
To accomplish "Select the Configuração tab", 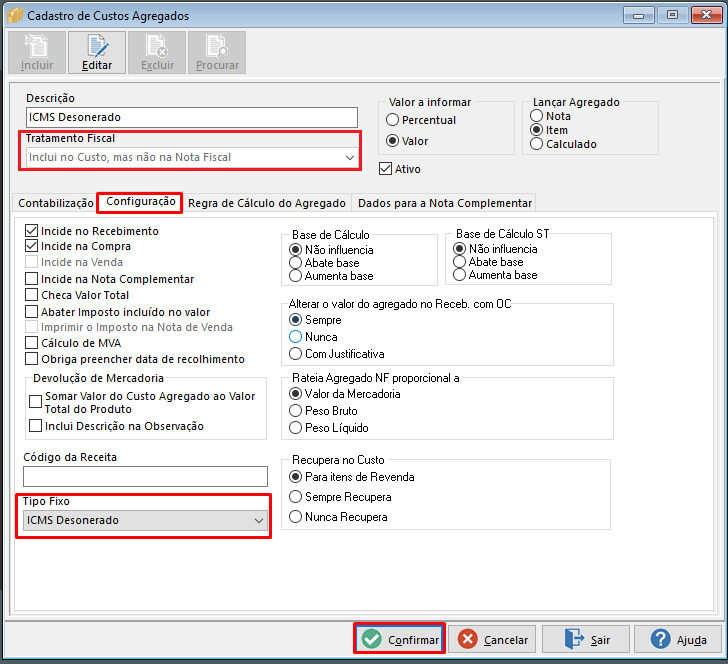I will (x=140, y=202).
